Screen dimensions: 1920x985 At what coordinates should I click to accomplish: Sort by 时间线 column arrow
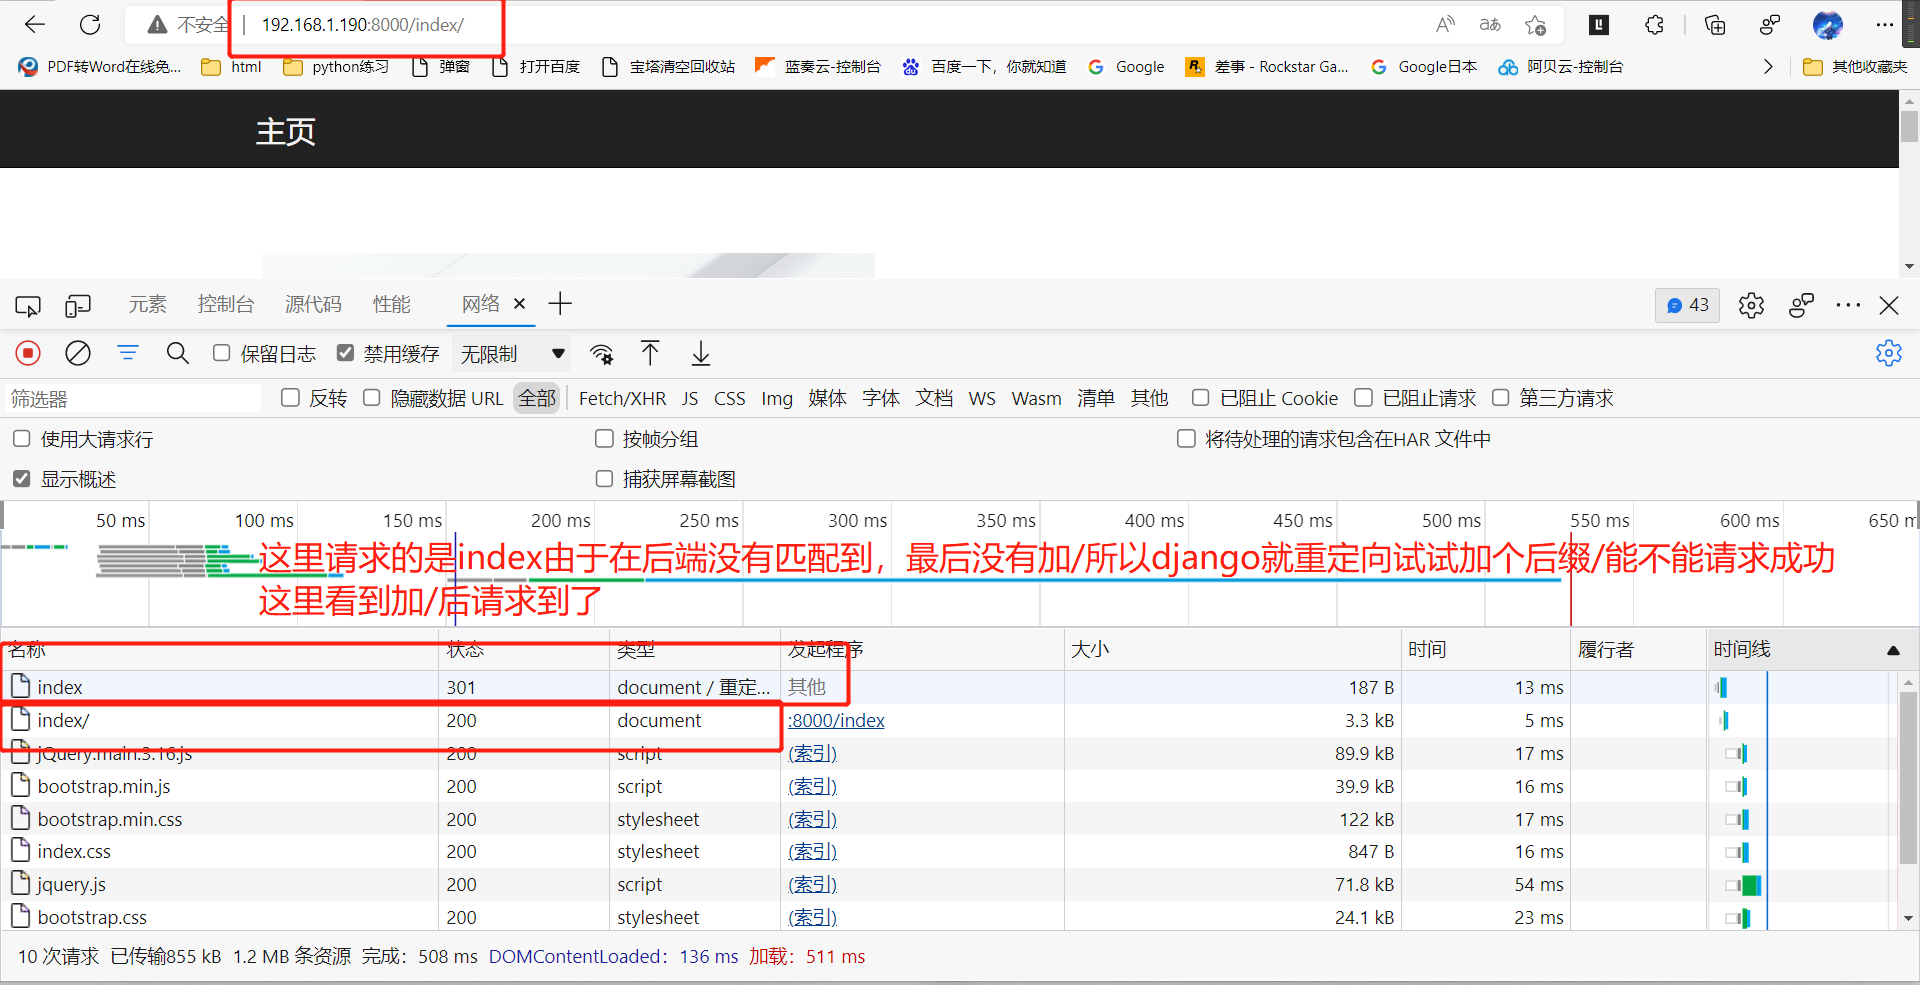(1893, 650)
